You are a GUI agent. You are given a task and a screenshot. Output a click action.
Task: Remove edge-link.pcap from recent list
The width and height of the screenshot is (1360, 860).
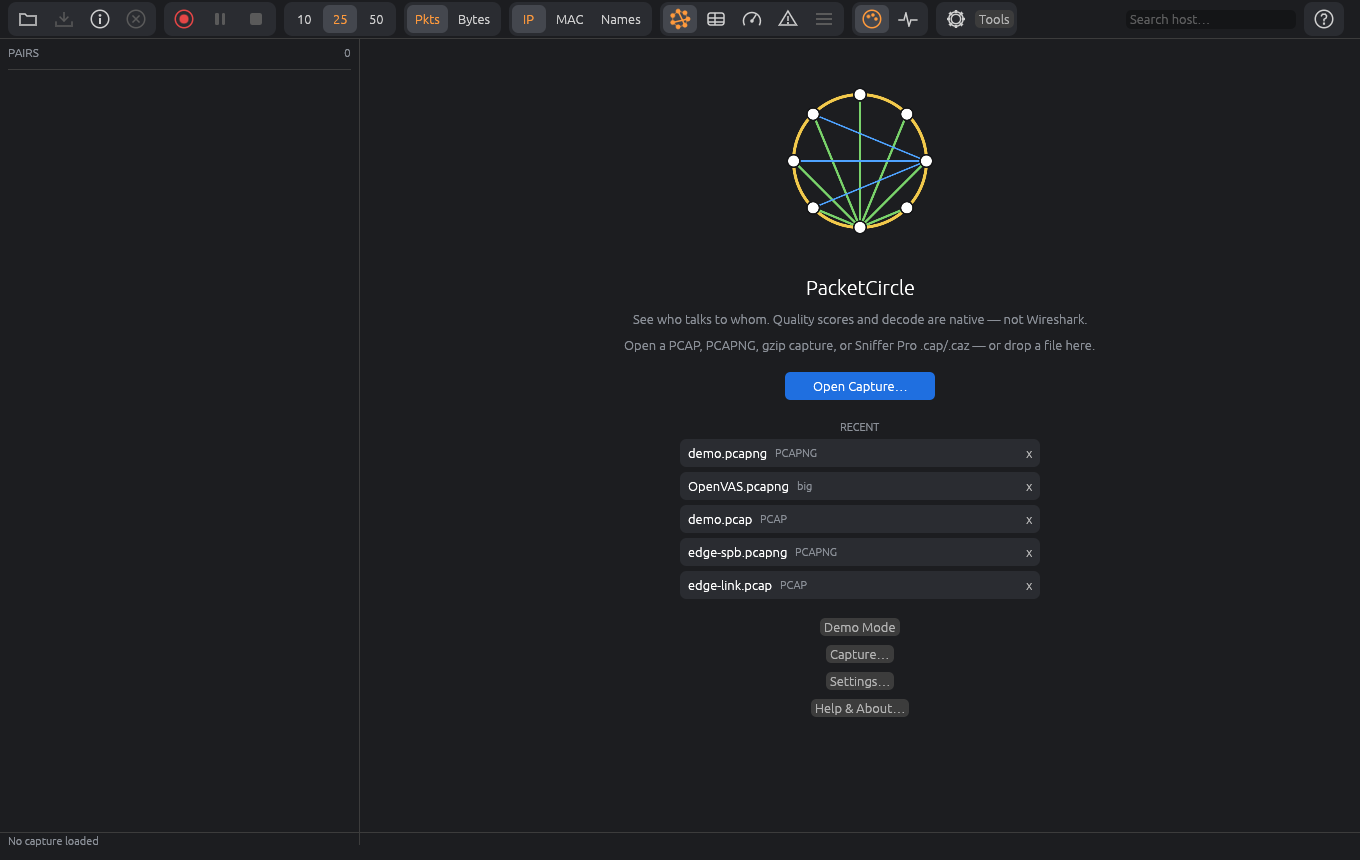[1029, 586]
